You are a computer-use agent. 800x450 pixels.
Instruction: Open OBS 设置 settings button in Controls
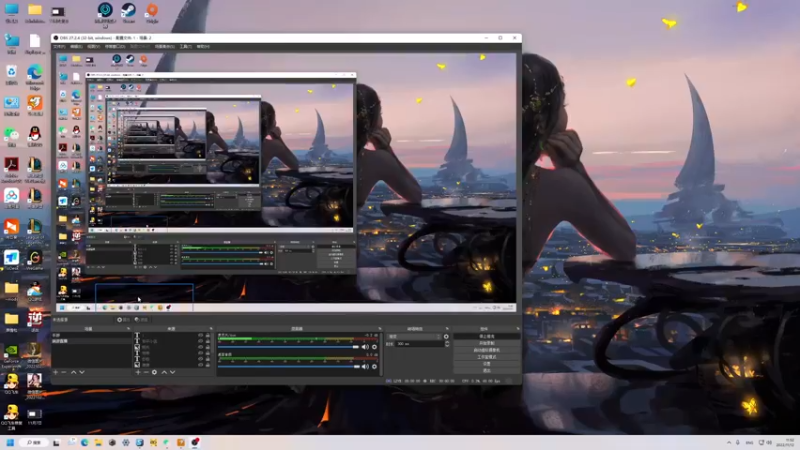click(487, 364)
